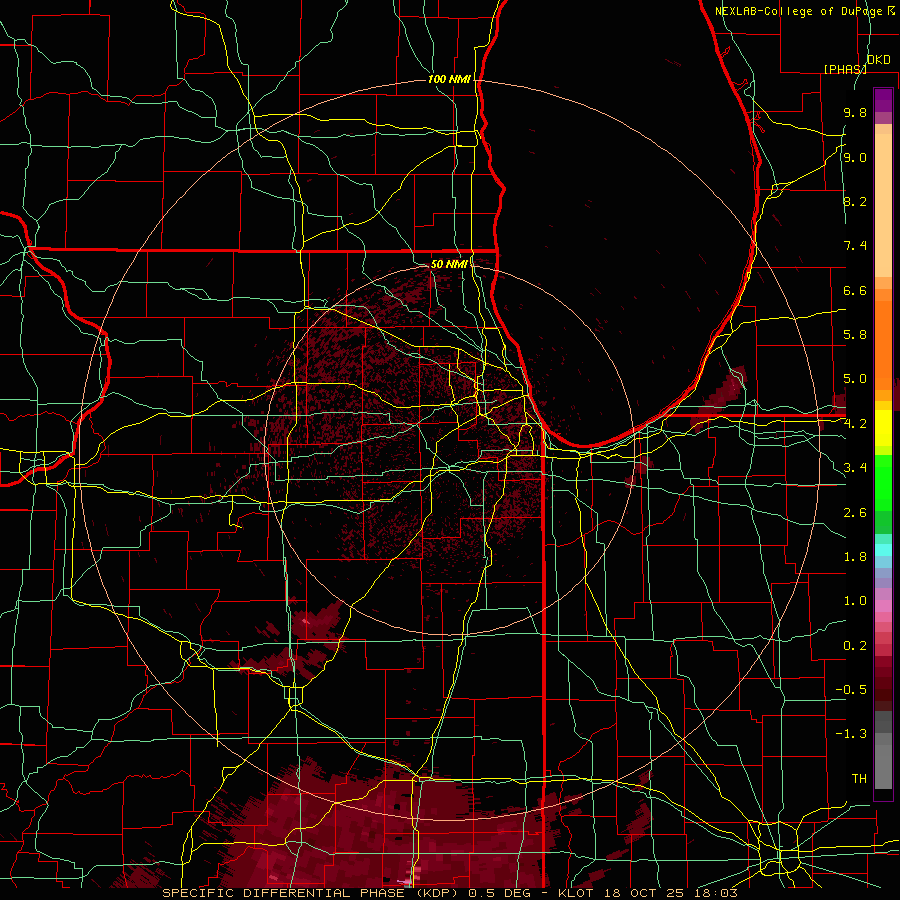Click the 1.8 scale value
Image resolution: width=900 pixels, height=900 pixels.
click(x=855, y=557)
